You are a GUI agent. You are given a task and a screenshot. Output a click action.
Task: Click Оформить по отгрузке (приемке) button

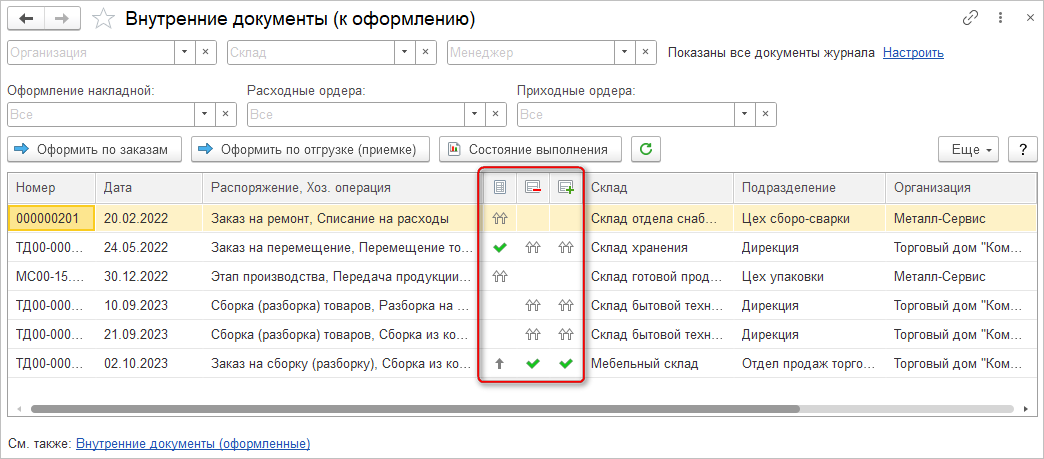point(312,149)
